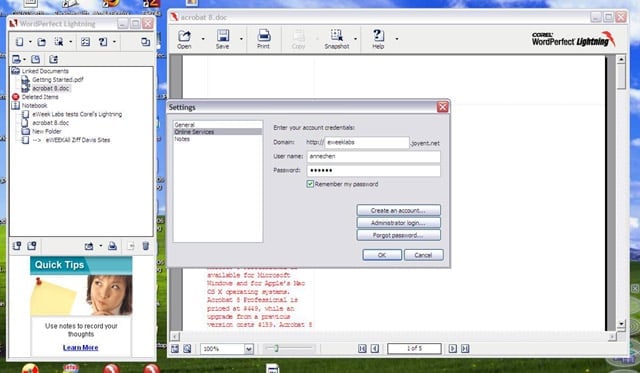The width and height of the screenshot is (640, 373).
Task: Expand the arrow next to the Open button
Action: click(x=203, y=39)
